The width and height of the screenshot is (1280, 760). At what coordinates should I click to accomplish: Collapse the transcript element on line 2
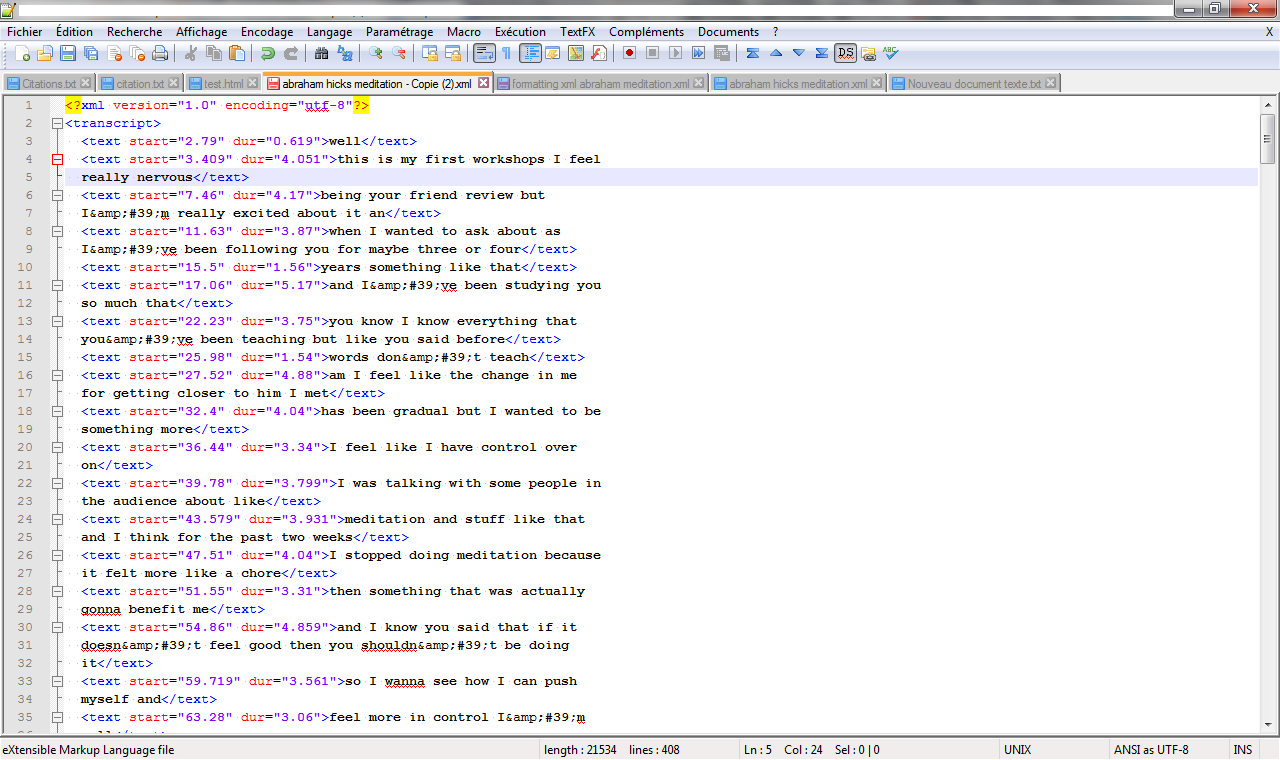point(57,123)
